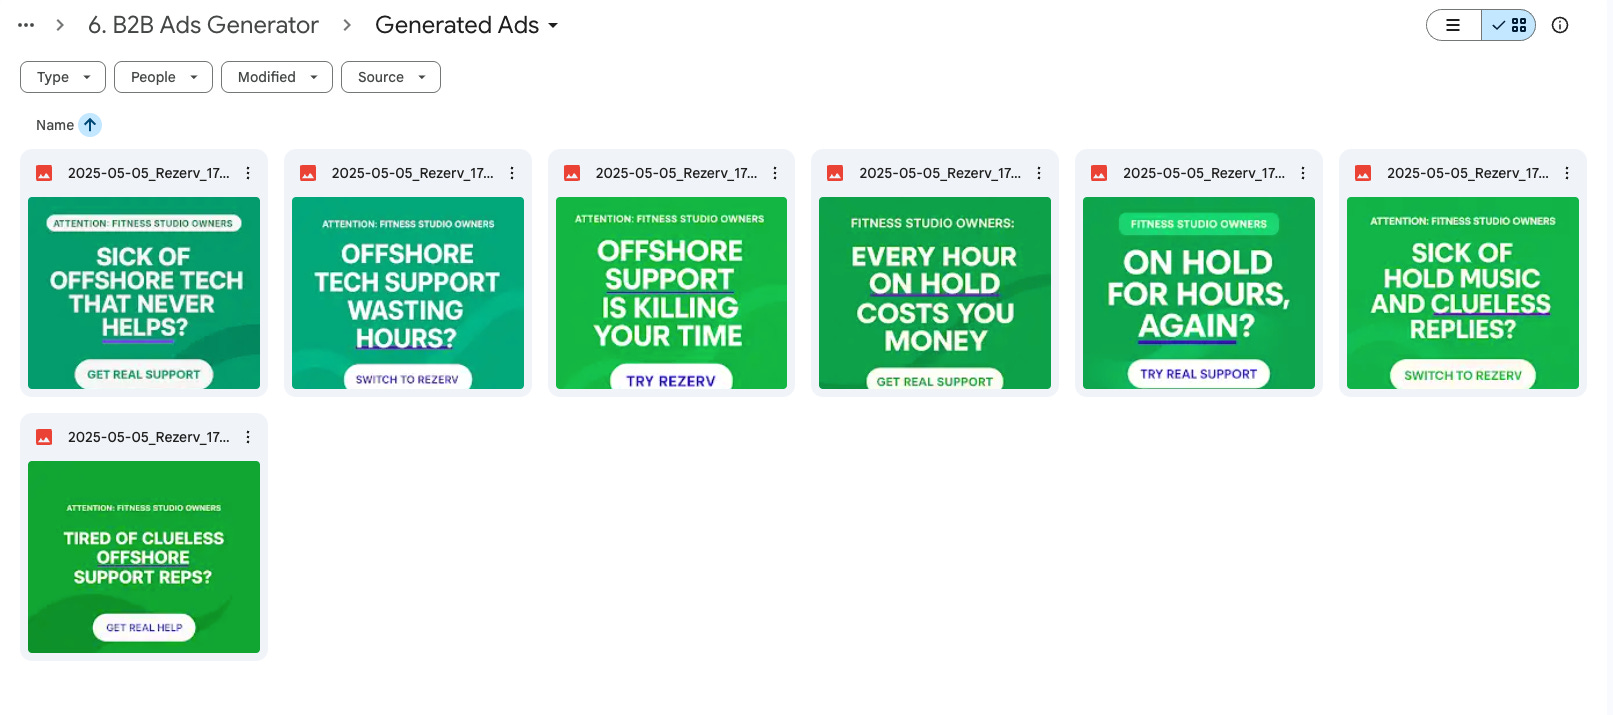Open more actions for 'Sick of hold music' file
The height and width of the screenshot is (715, 1613).
click(1567, 173)
